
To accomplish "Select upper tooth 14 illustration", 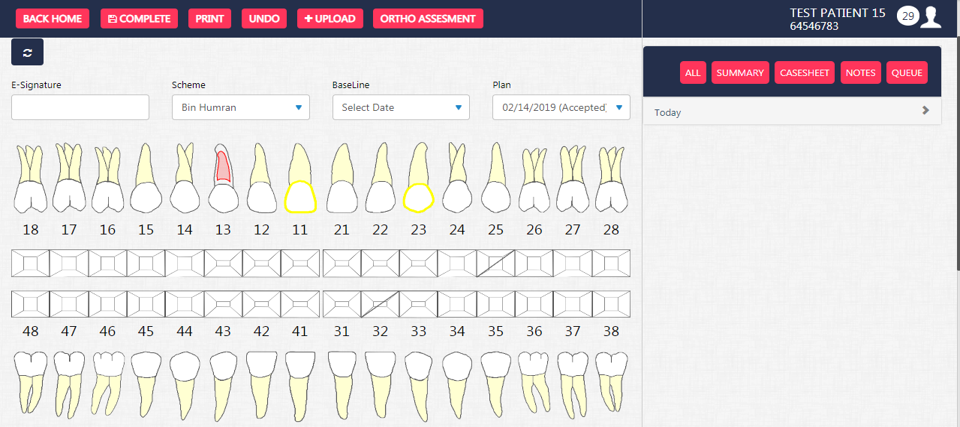I will point(184,178).
